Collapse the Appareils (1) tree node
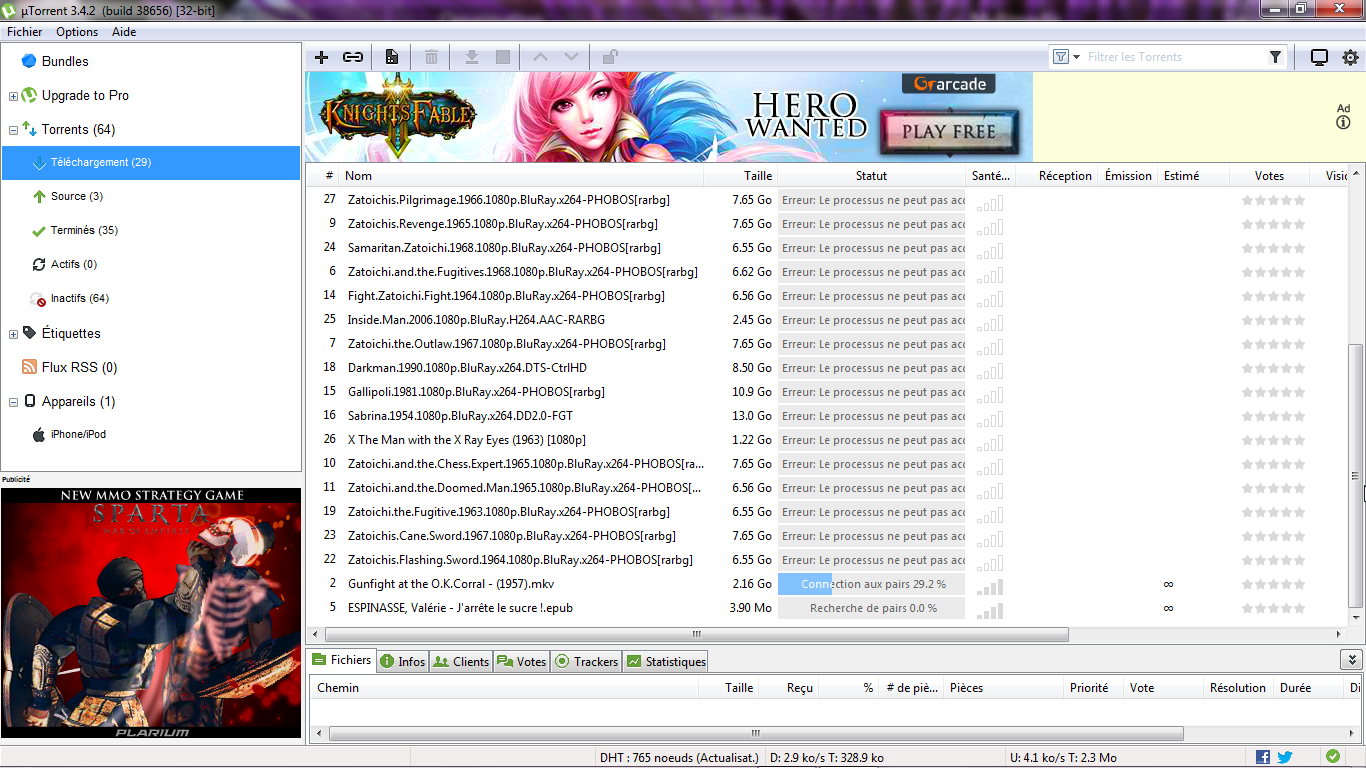This screenshot has height=768, width=1366. click(13, 402)
